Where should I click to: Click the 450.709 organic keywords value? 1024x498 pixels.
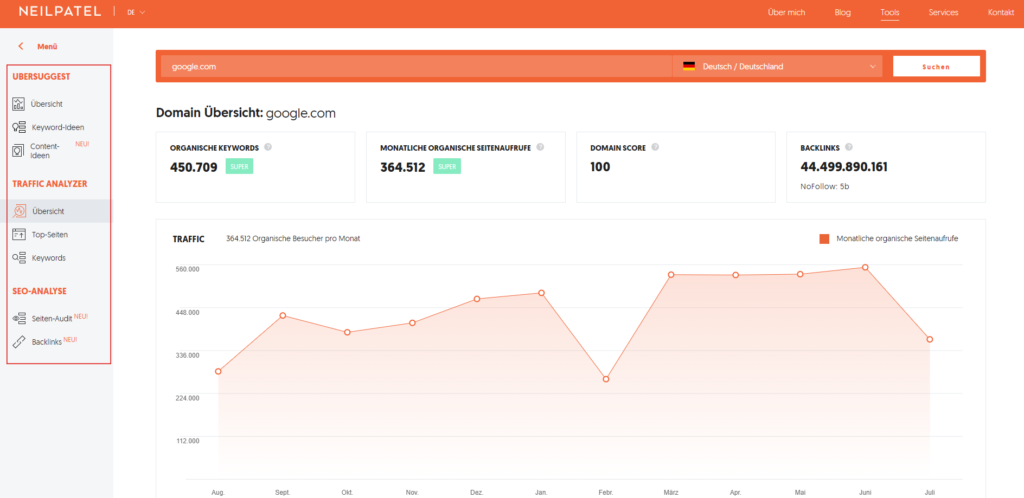[x=195, y=167]
